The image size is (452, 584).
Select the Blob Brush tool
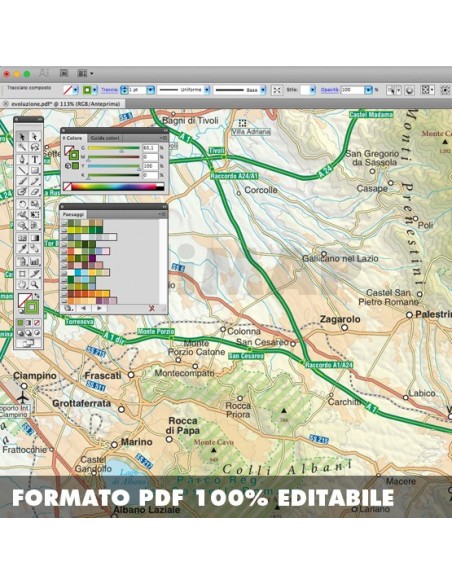22,192
